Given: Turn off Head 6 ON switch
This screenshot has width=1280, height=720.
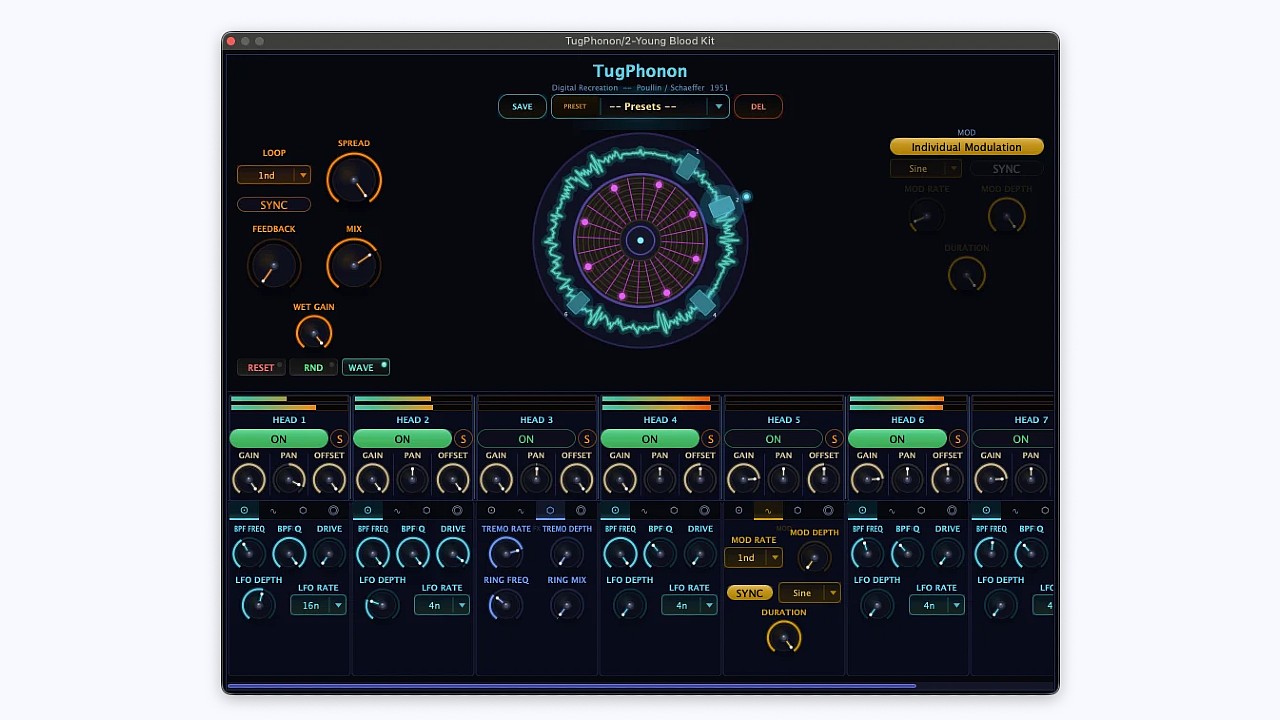Looking at the screenshot, I should 897,439.
